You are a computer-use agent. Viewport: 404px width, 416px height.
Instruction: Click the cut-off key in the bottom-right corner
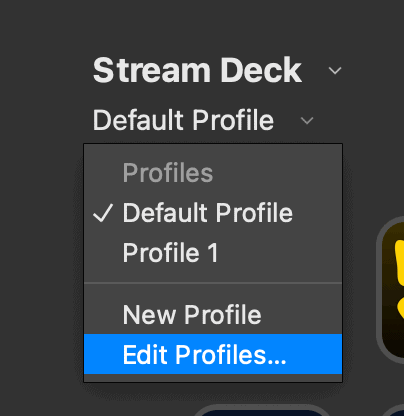pos(395,411)
